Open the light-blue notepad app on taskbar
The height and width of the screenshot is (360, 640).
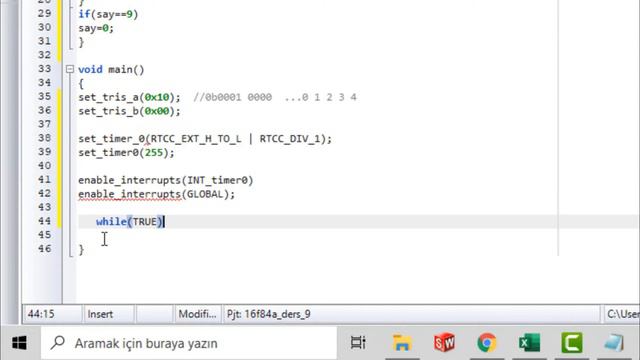[614, 343]
